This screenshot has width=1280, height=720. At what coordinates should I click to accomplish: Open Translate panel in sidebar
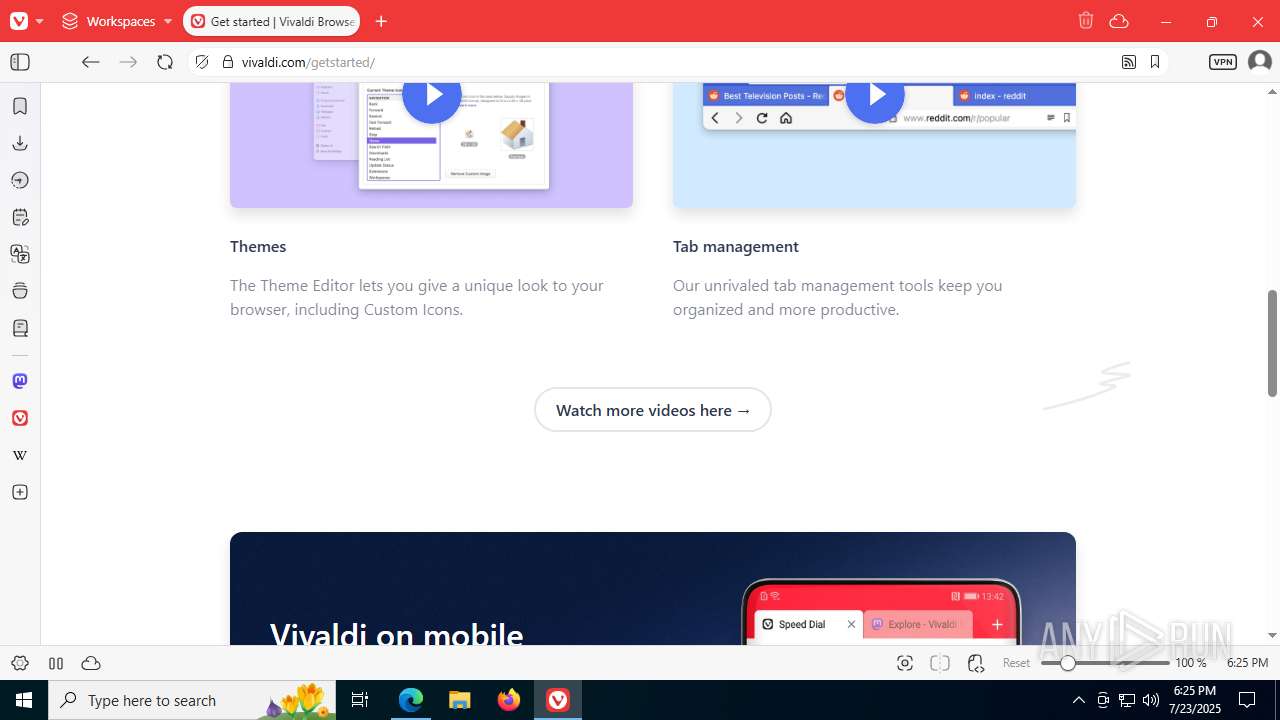(x=20, y=254)
